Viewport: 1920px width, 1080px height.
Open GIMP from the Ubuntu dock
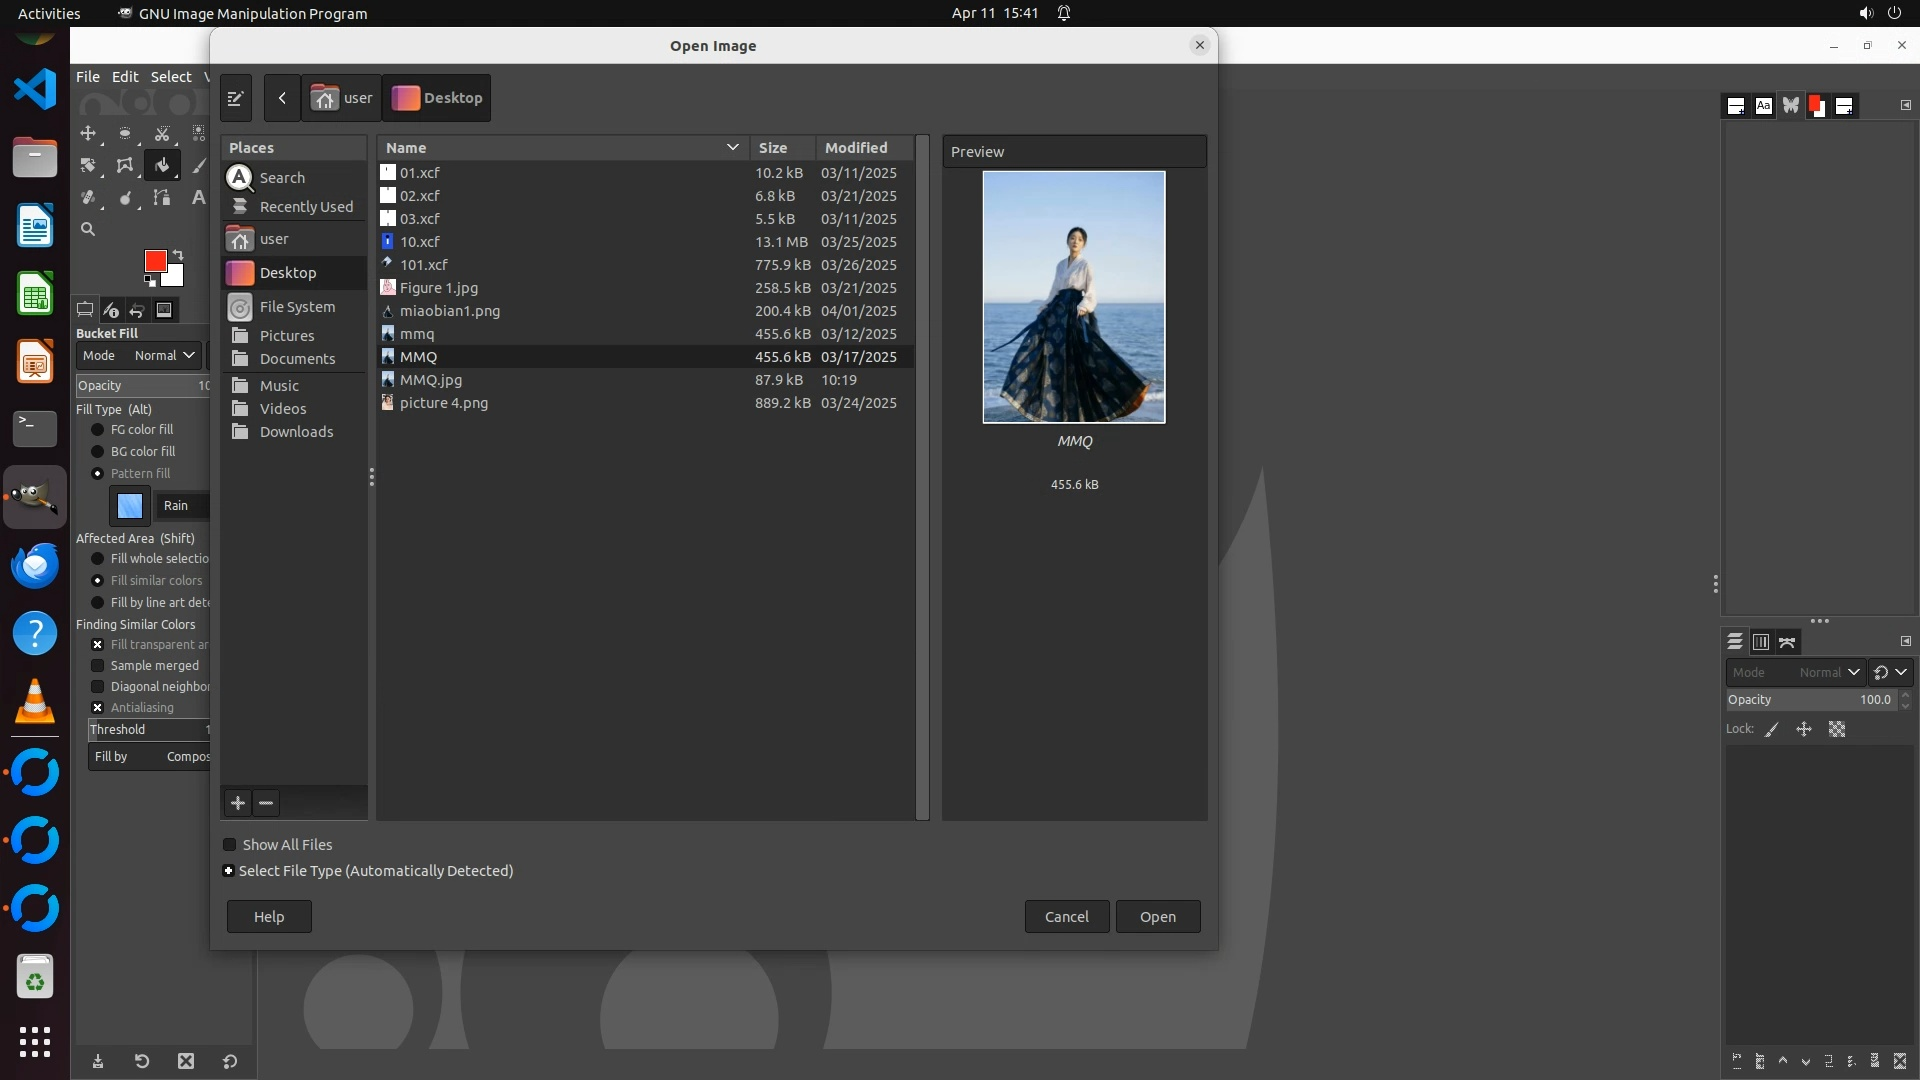coord(35,497)
